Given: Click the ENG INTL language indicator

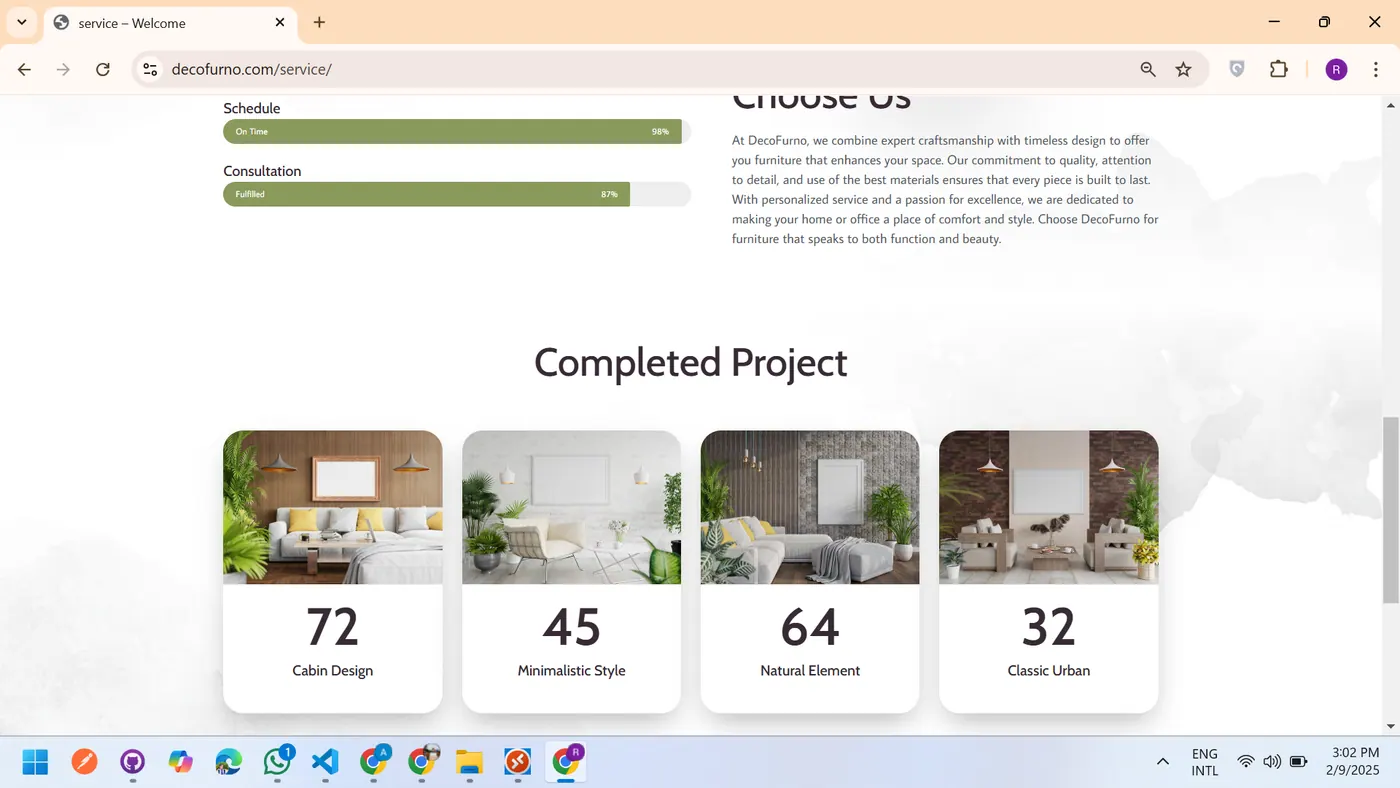Looking at the screenshot, I should [x=1205, y=762].
